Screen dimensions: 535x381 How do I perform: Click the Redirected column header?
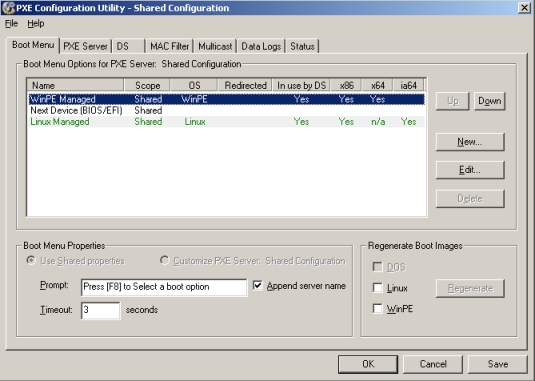pyautogui.click(x=245, y=85)
